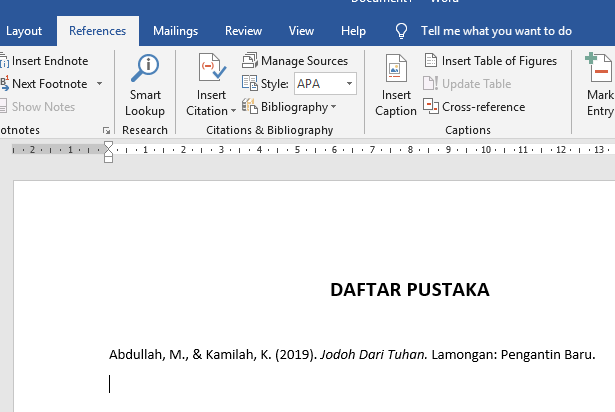615x412 pixels.
Task: Click the citation Style icon
Action: pyautogui.click(x=249, y=83)
